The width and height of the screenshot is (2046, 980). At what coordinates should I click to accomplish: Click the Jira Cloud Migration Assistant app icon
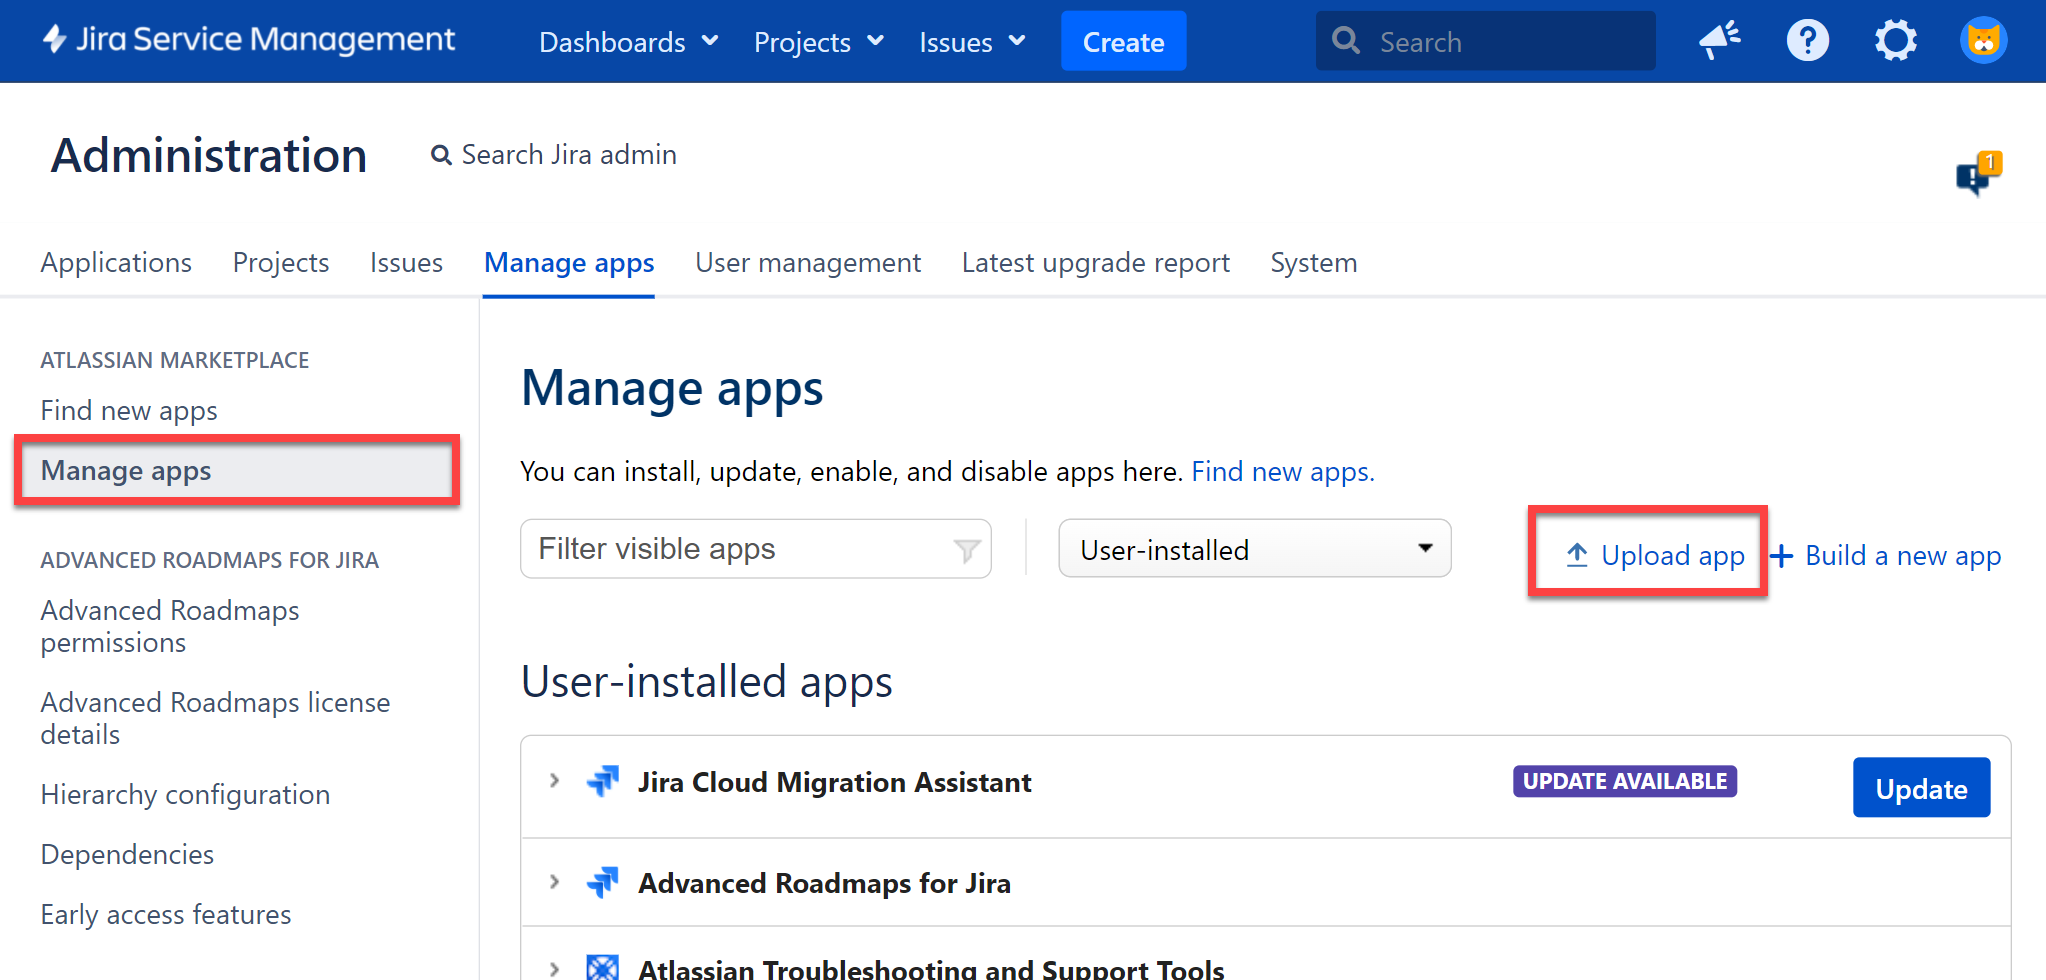[602, 781]
